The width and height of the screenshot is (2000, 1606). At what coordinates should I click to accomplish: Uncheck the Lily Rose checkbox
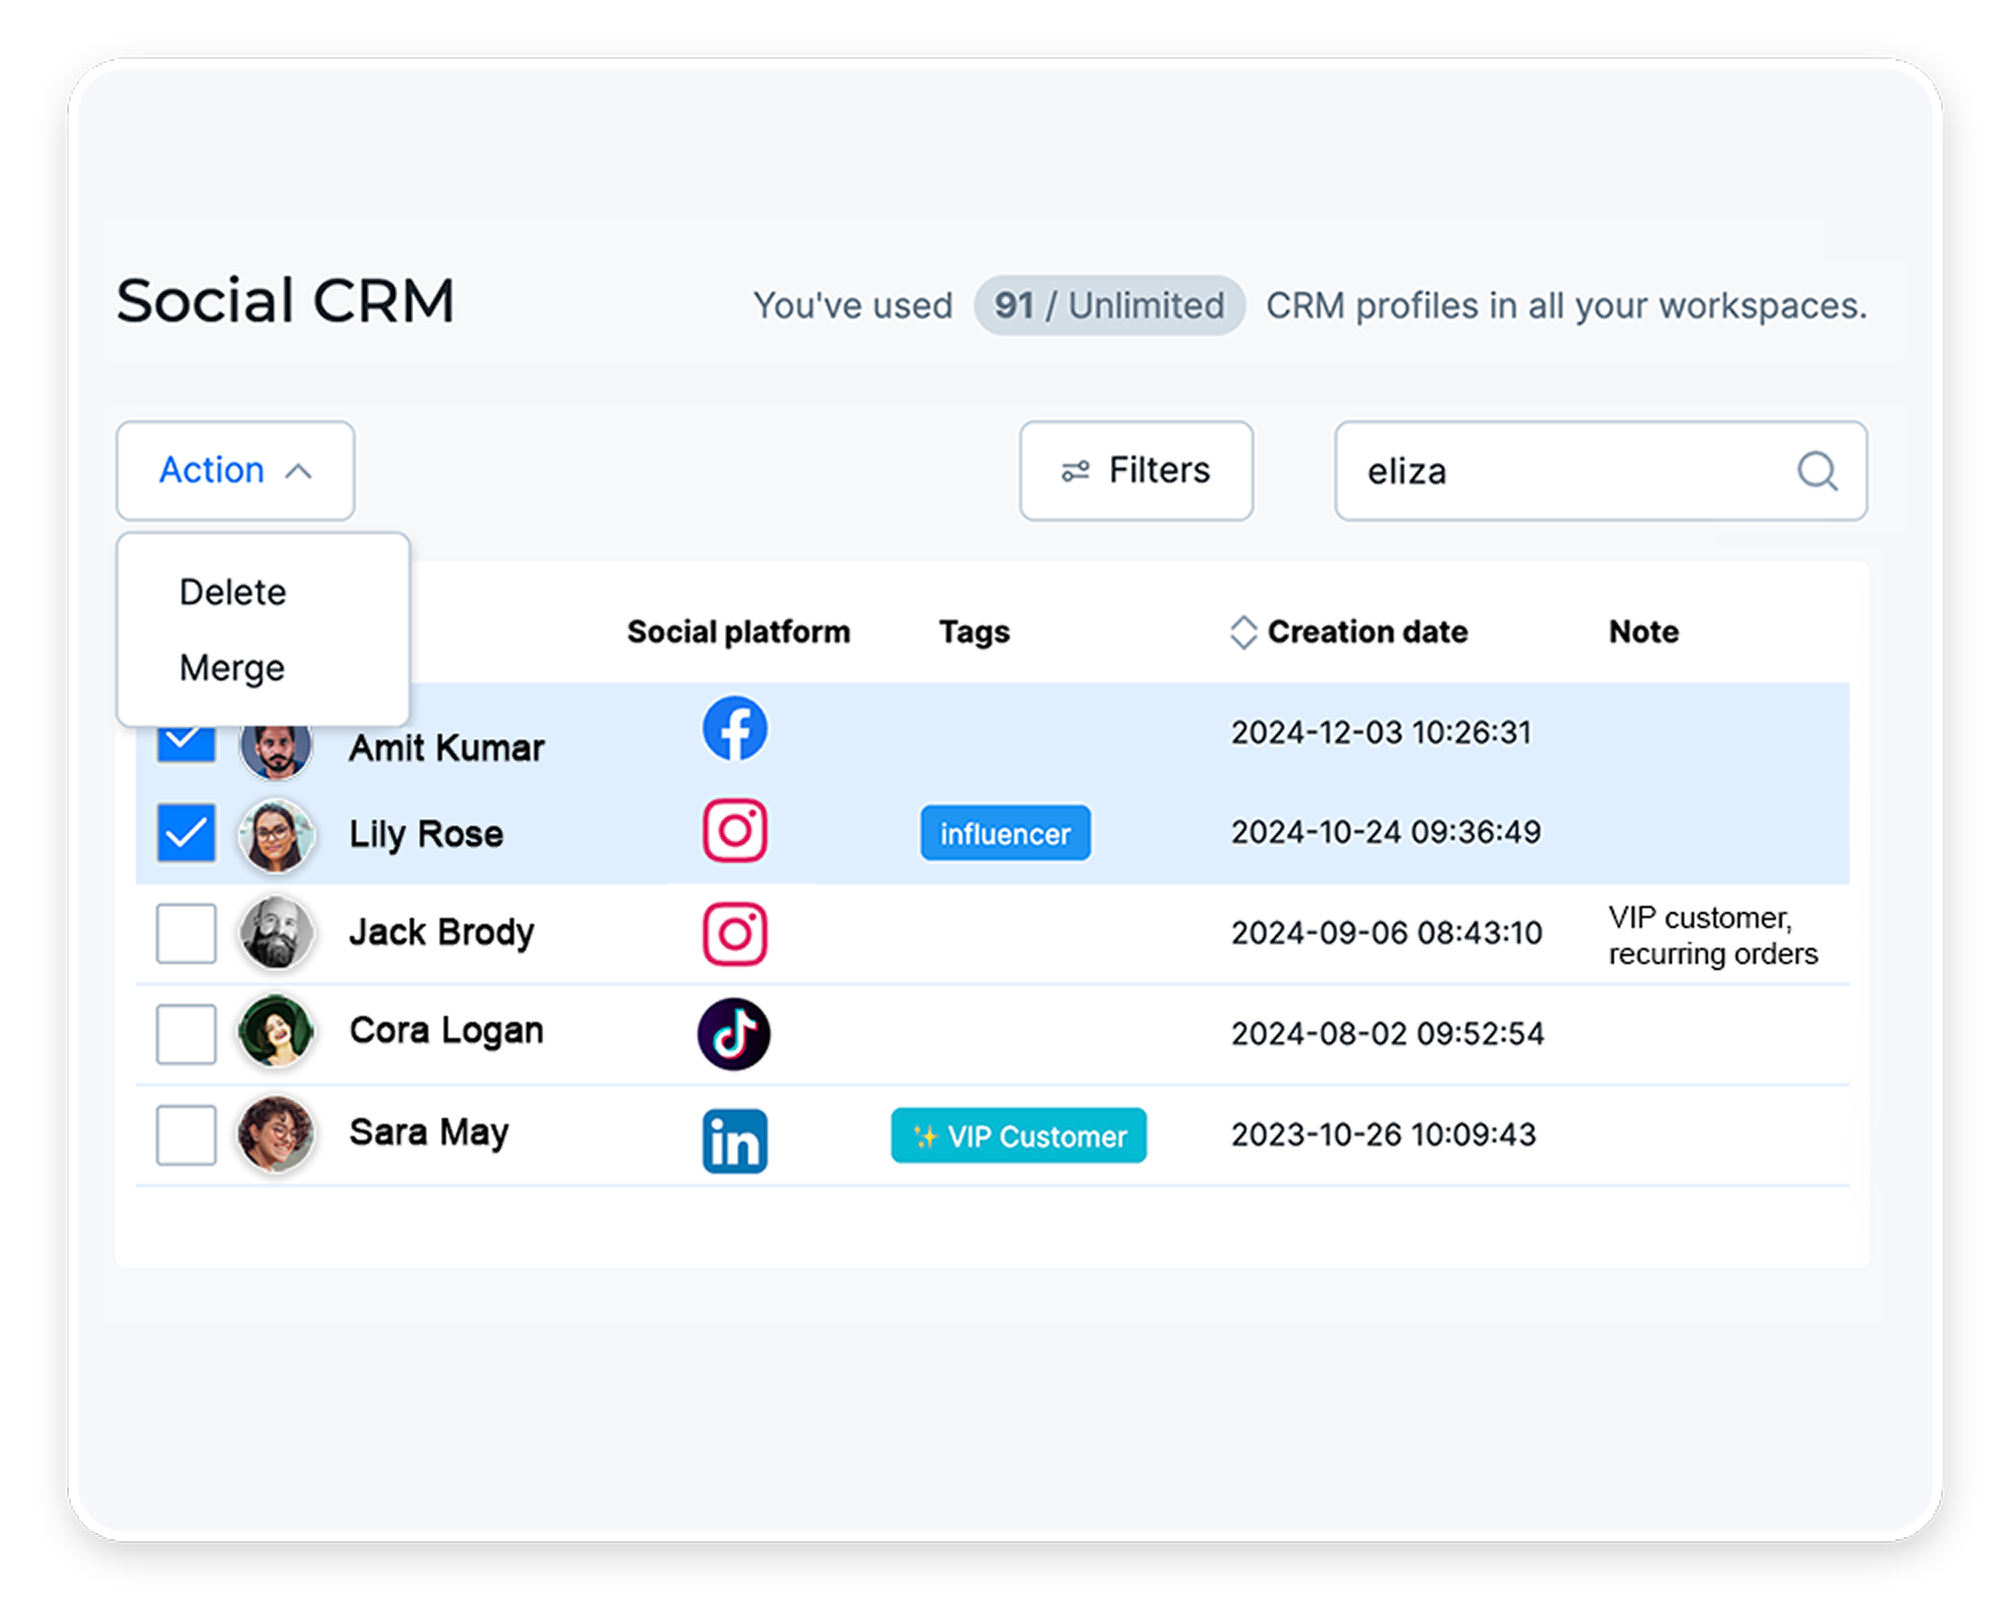(186, 832)
